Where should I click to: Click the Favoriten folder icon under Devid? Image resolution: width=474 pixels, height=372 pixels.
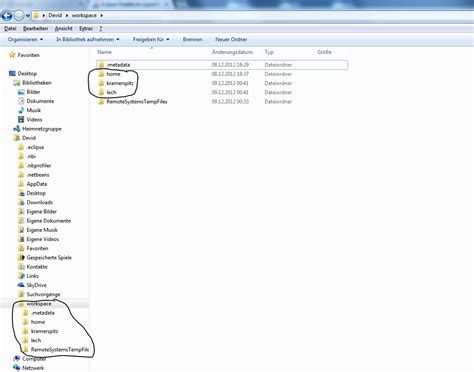[21, 248]
